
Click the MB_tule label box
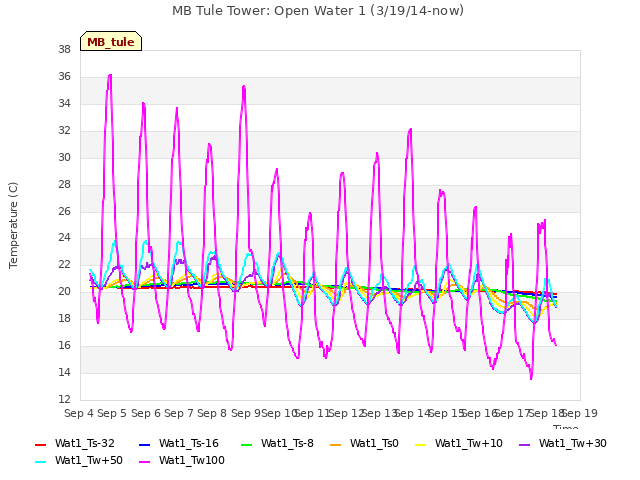click(x=111, y=41)
